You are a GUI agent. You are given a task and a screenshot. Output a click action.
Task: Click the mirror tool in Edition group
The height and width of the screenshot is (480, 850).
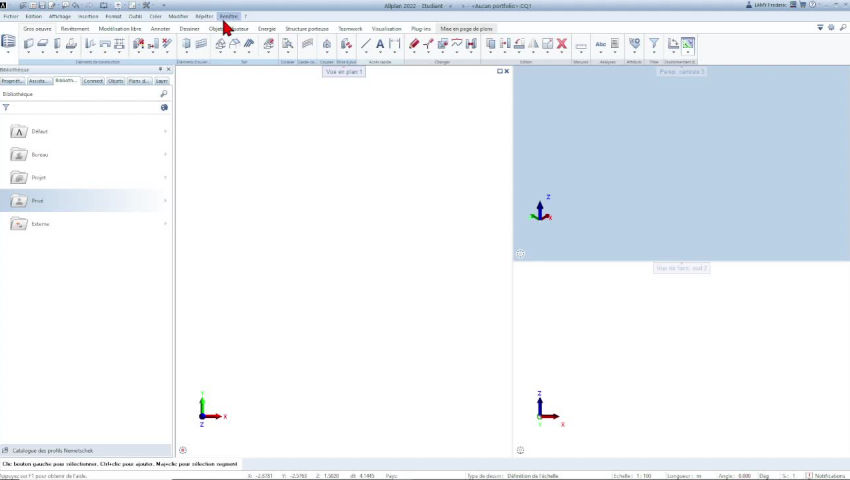click(533, 44)
